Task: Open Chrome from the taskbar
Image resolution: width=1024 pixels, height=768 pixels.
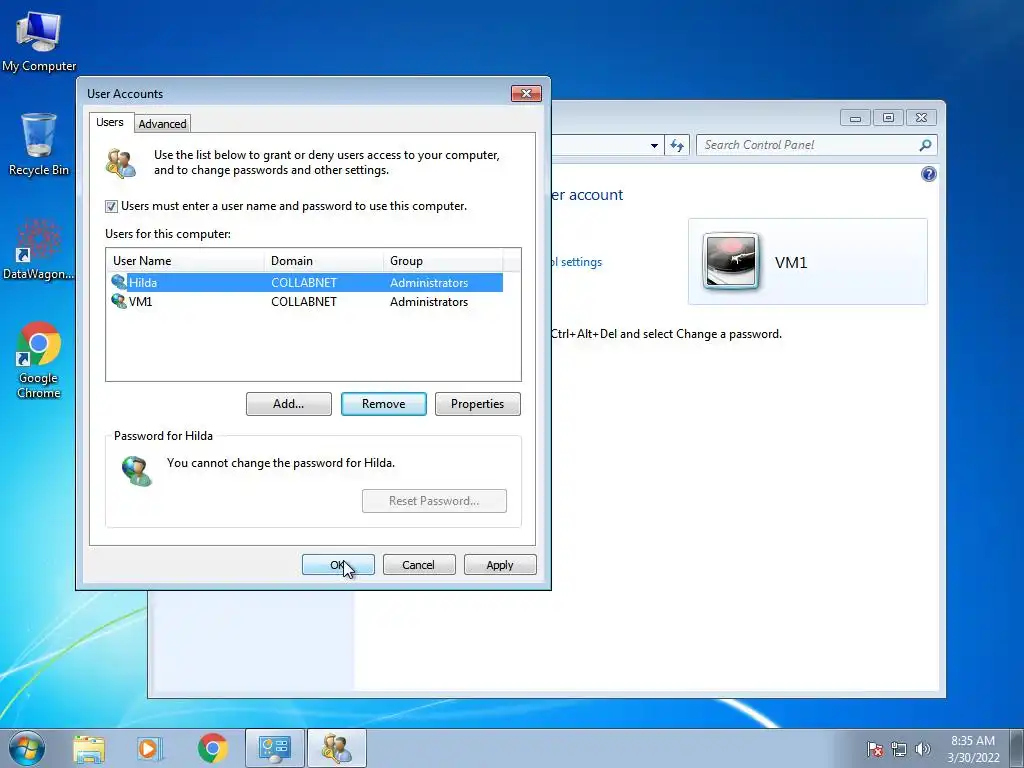Action: (x=212, y=748)
